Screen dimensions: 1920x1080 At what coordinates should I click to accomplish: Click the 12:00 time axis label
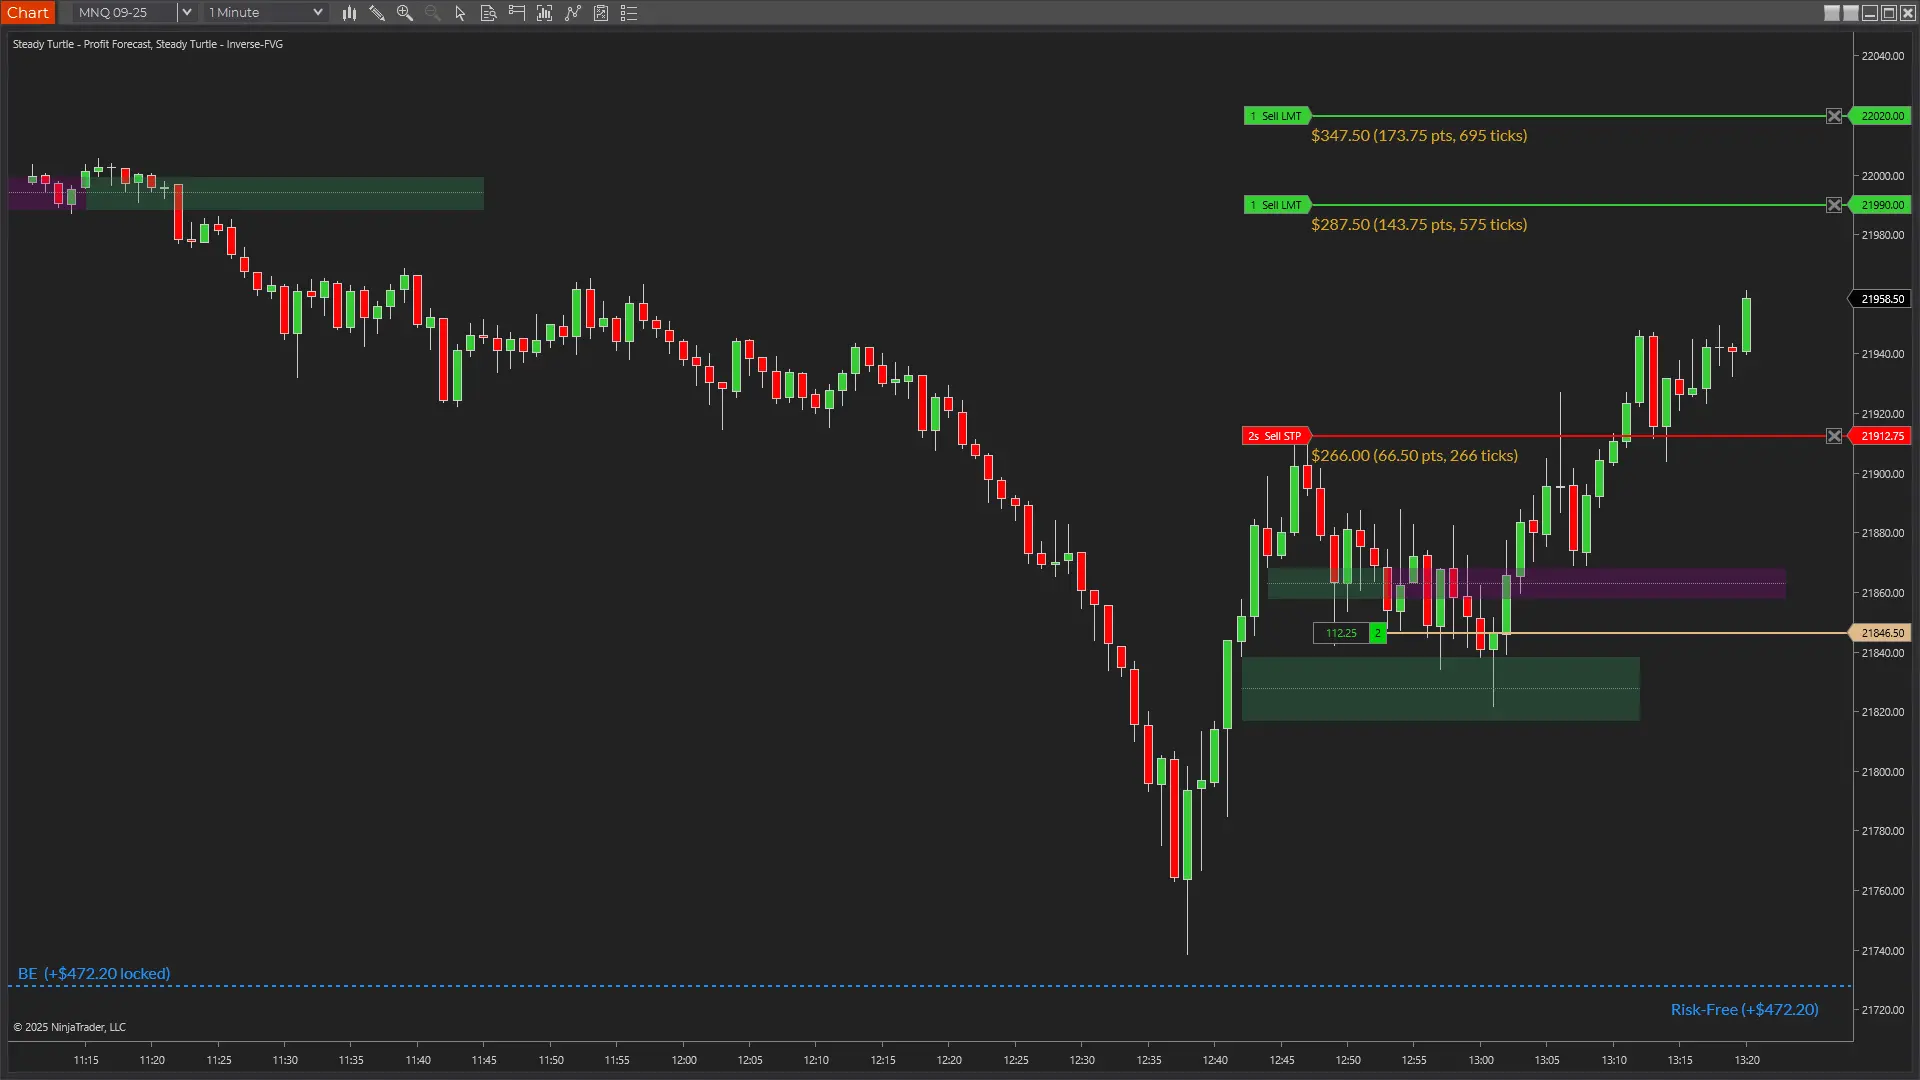click(x=684, y=1060)
